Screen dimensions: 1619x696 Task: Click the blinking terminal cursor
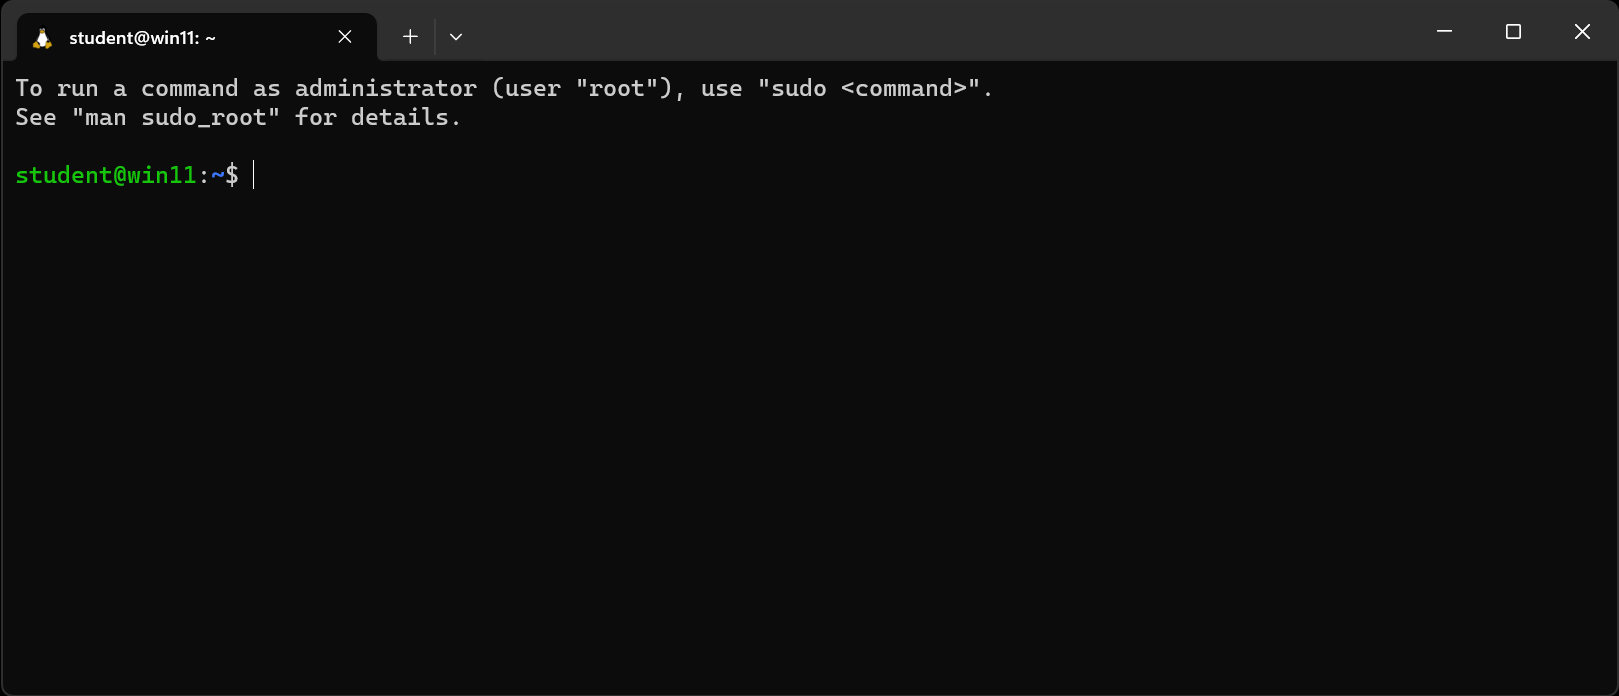point(253,175)
